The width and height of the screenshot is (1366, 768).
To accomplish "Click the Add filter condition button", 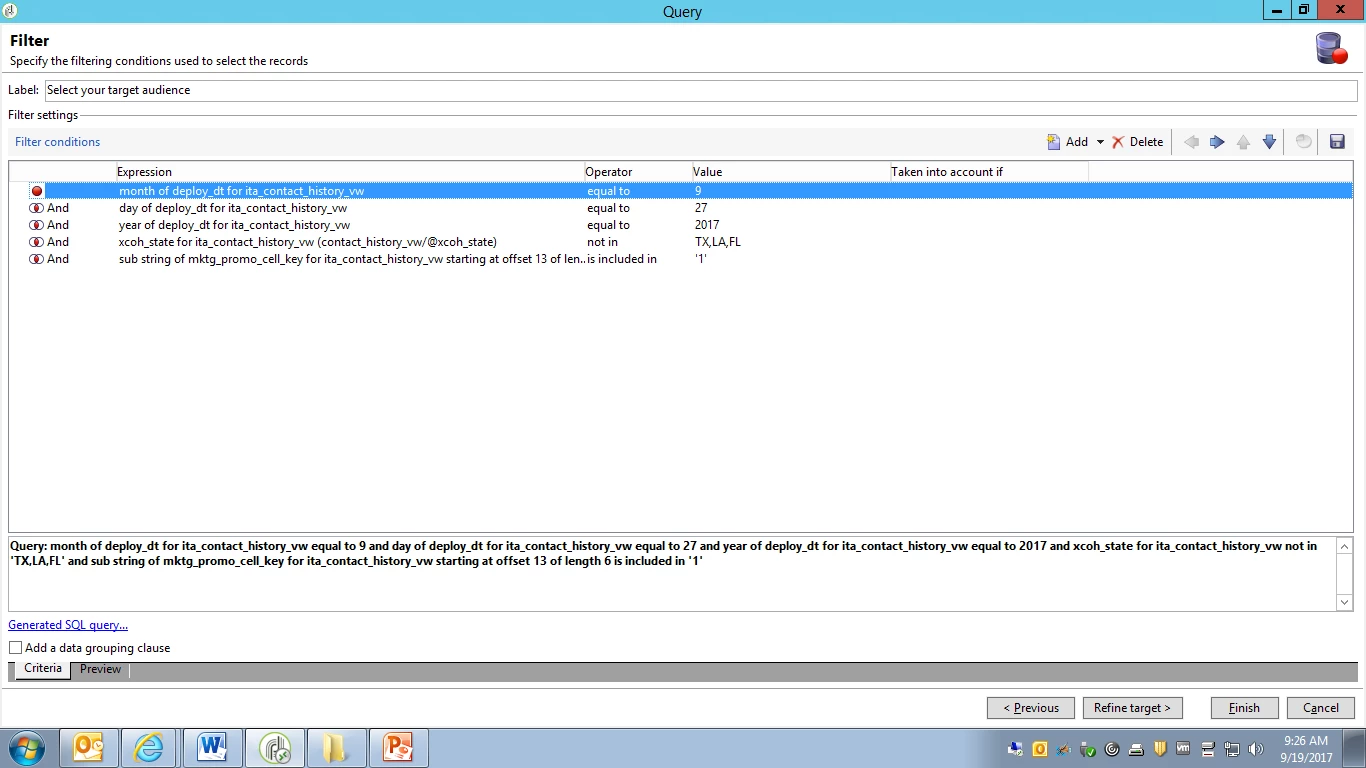I will coord(1067,142).
